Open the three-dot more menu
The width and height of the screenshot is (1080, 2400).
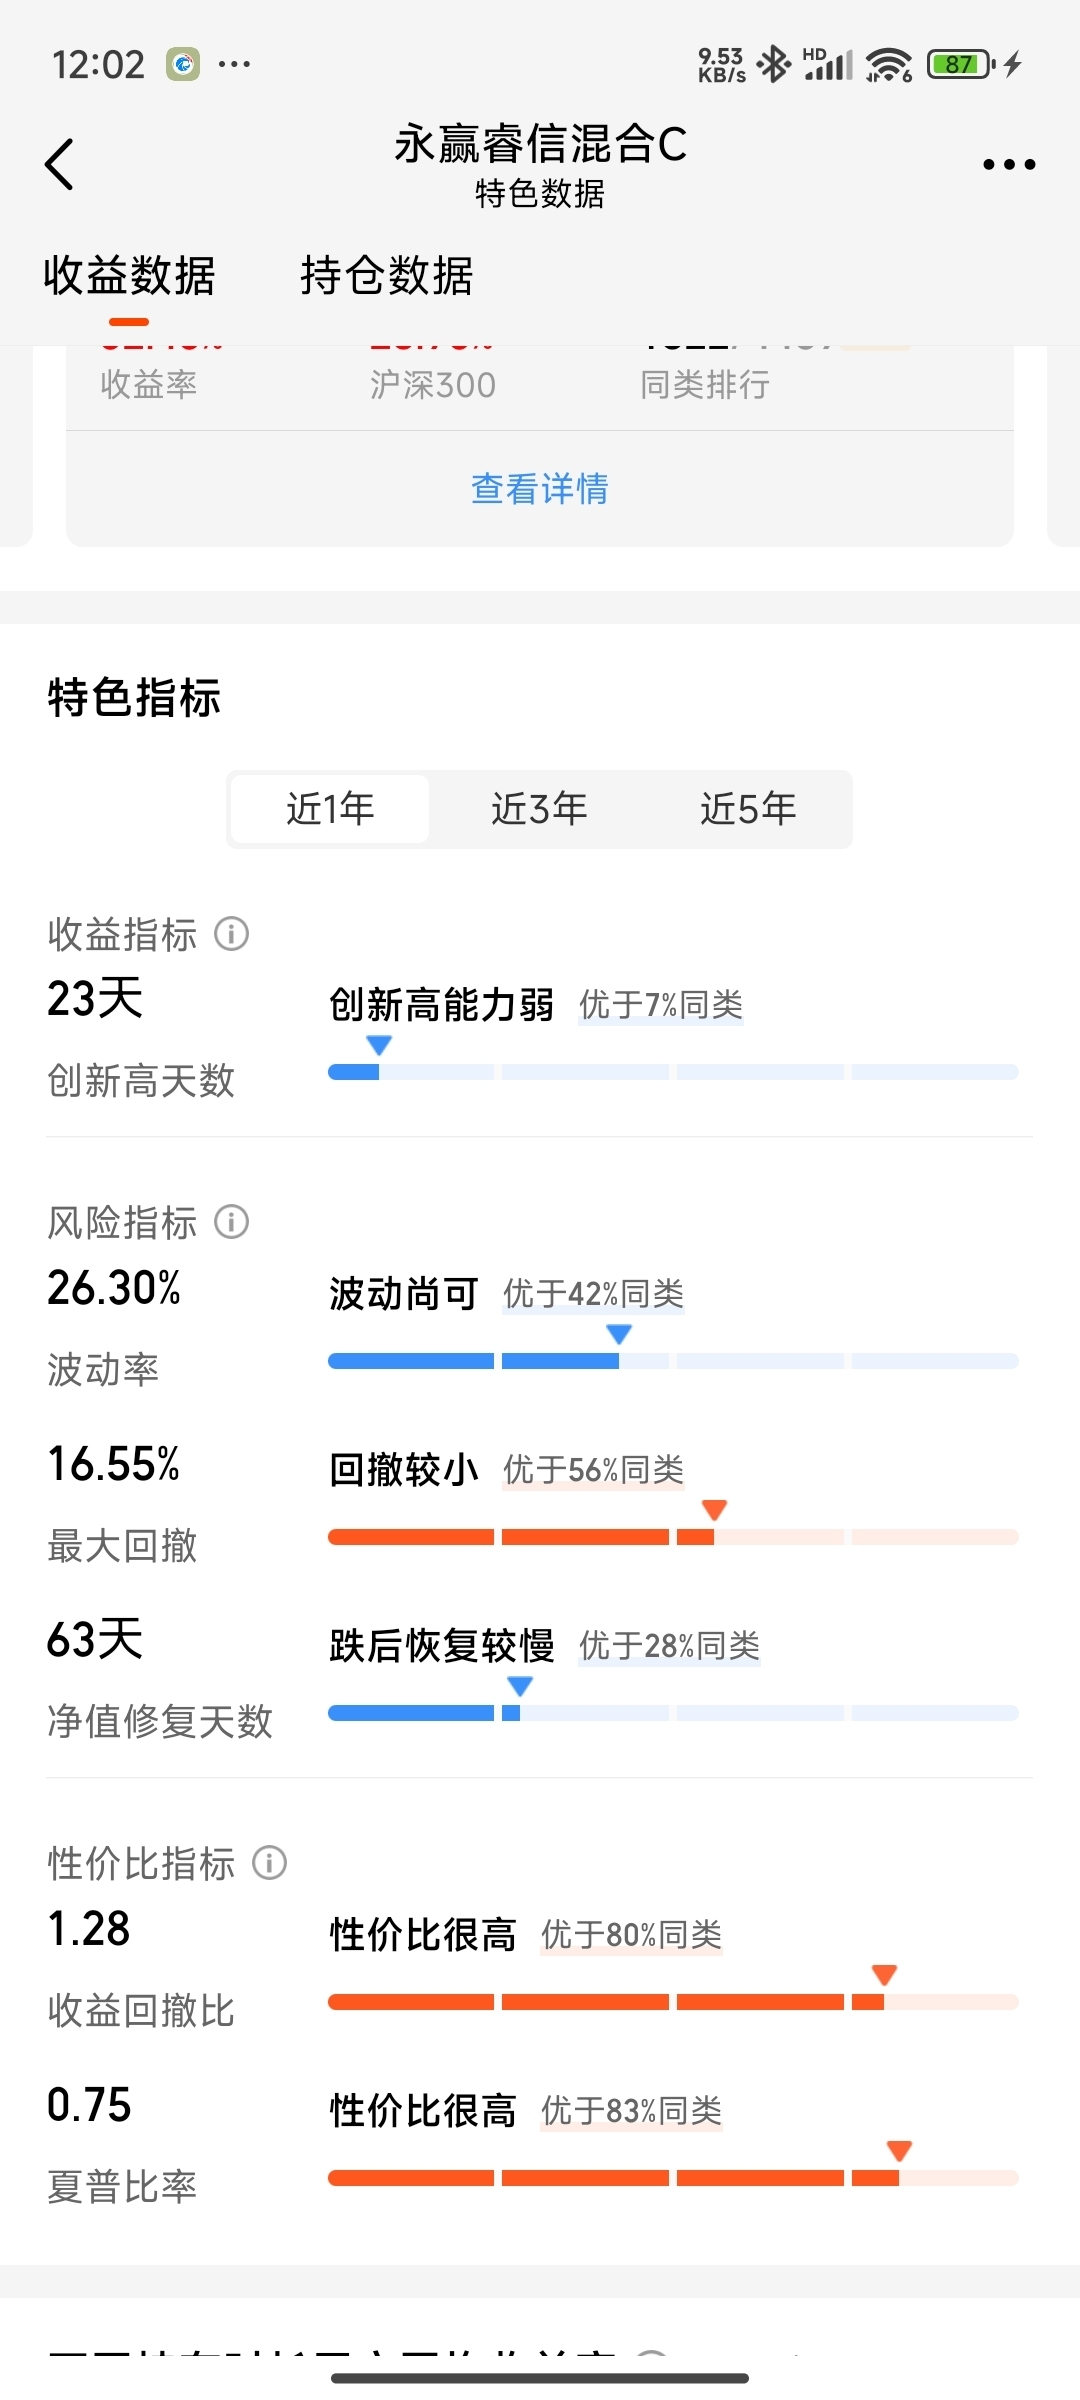pos(1008,164)
